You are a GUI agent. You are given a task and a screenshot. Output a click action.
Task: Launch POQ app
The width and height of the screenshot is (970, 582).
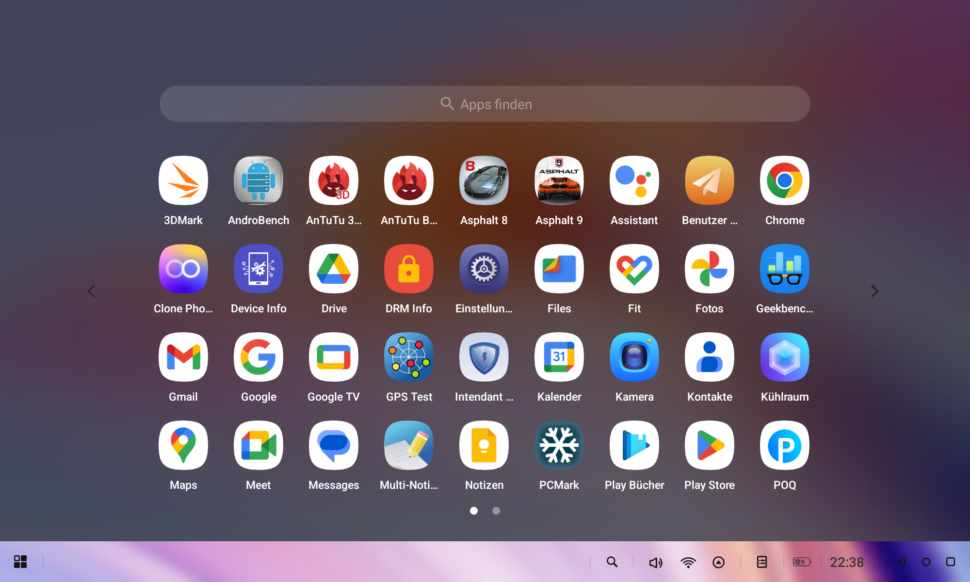click(x=784, y=446)
